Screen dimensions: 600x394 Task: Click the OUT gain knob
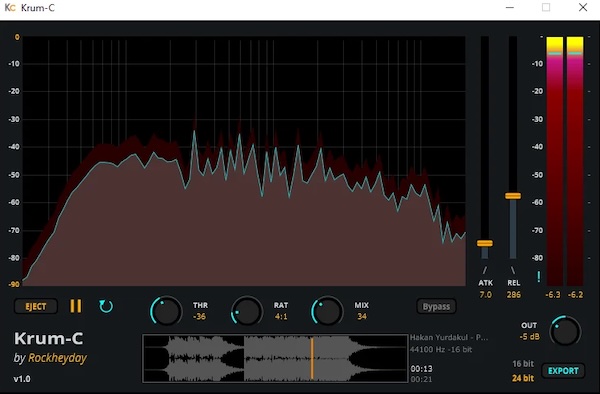click(x=565, y=331)
